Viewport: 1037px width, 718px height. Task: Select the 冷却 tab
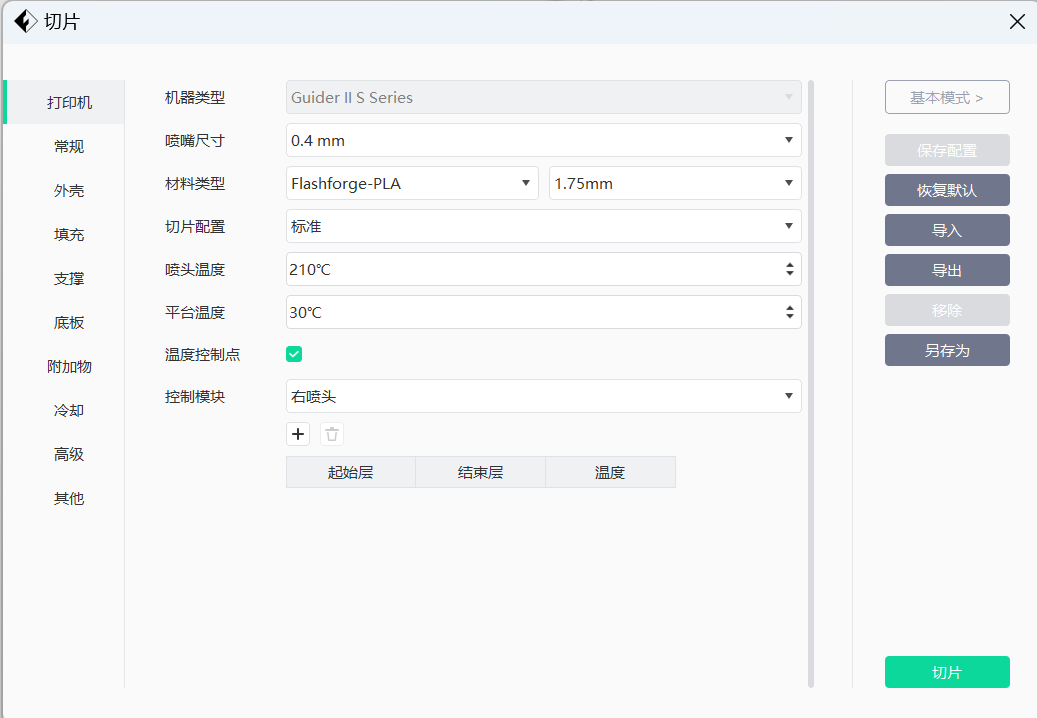[x=69, y=410]
